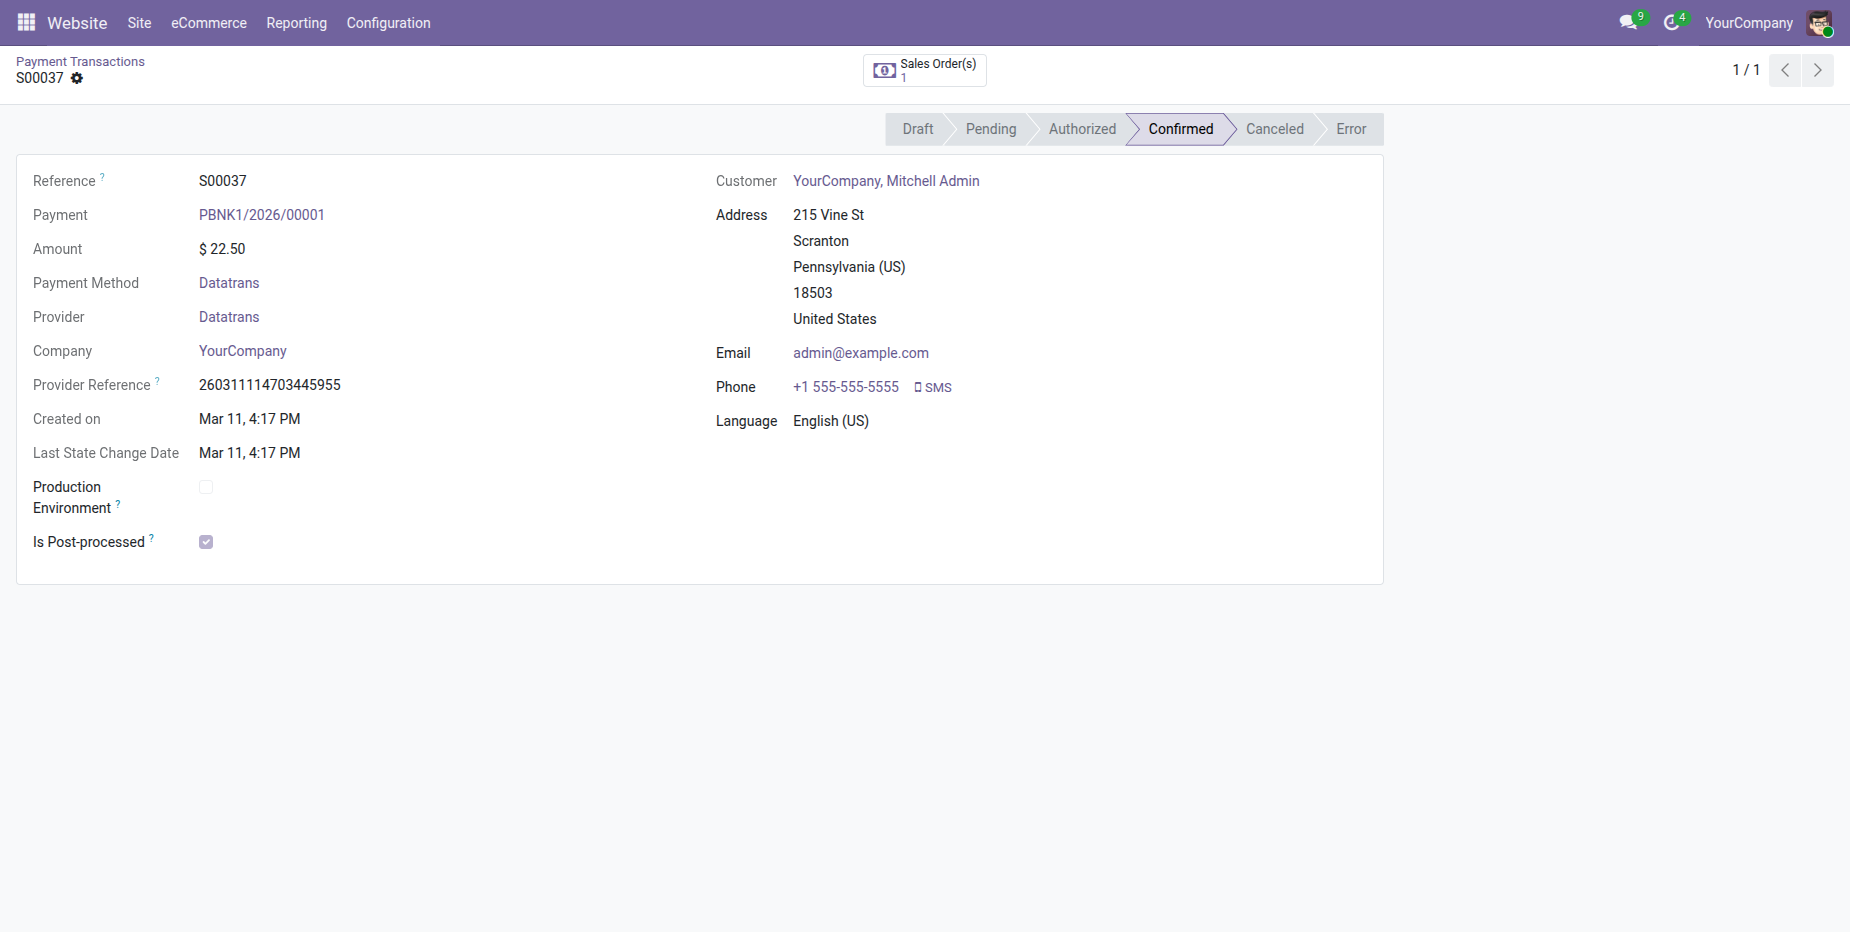Open the admin@example.com email link
Image resolution: width=1850 pixels, height=932 pixels.
click(861, 353)
